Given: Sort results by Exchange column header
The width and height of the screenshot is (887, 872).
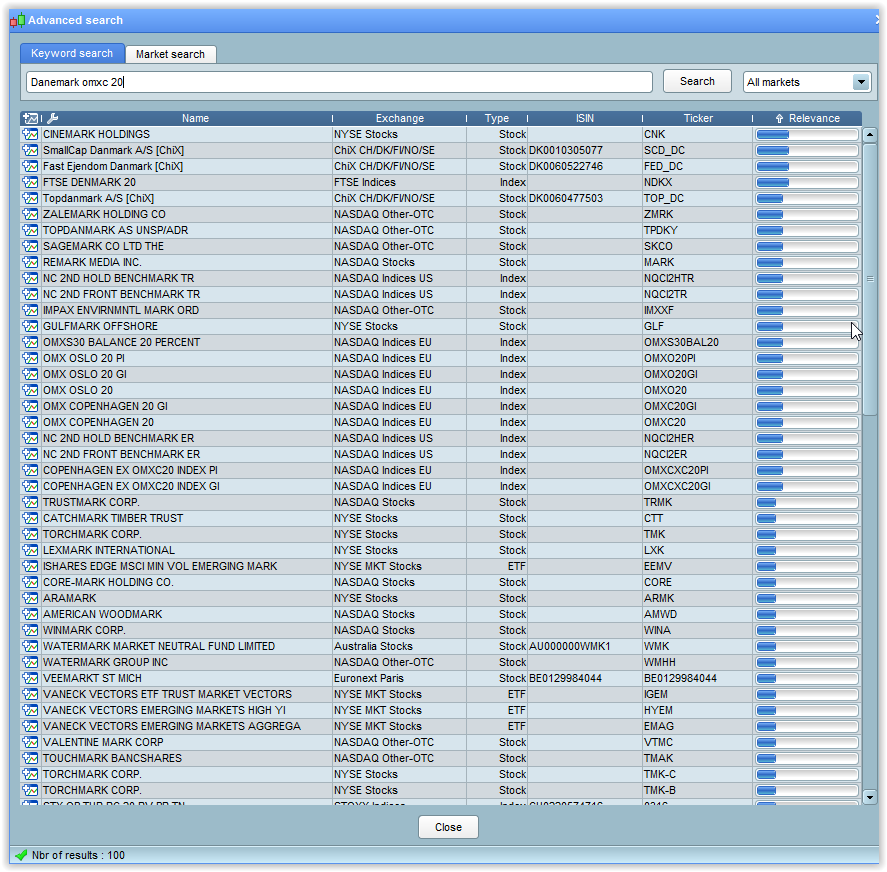Looking at the screenshot, I should [x=399, y=118].
